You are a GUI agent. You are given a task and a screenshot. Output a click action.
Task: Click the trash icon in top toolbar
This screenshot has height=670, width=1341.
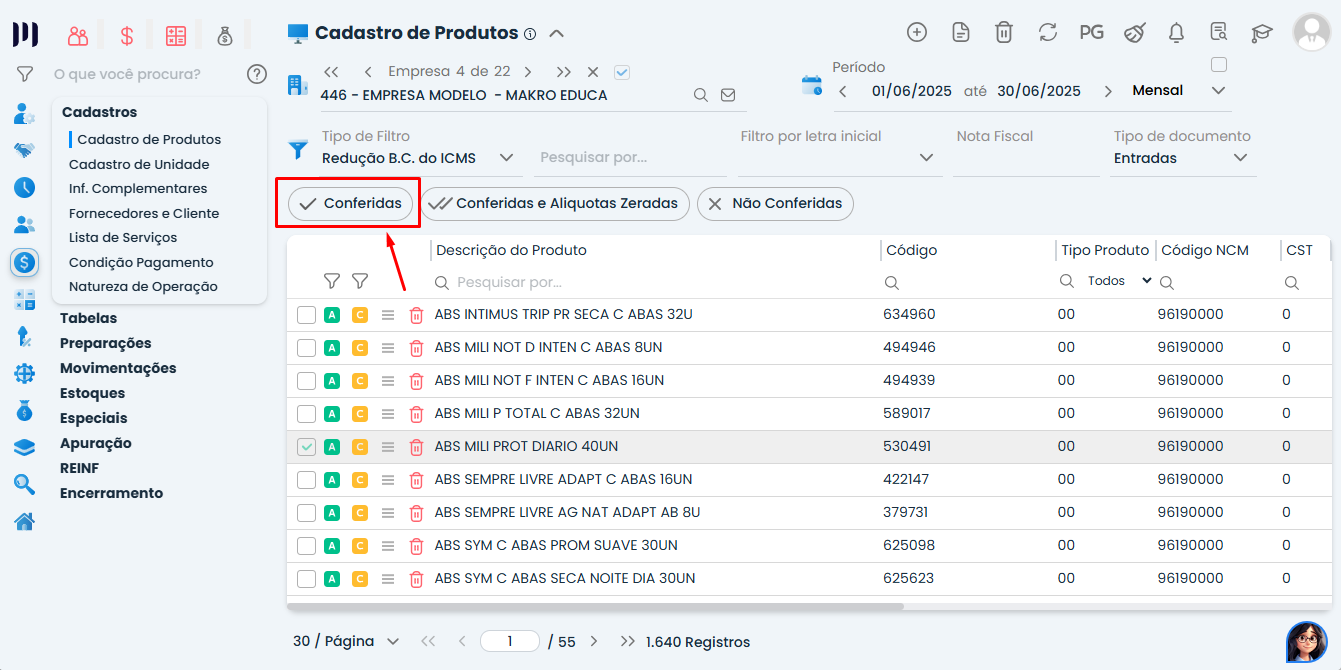pyautogui.click(x=1004, y=32)
